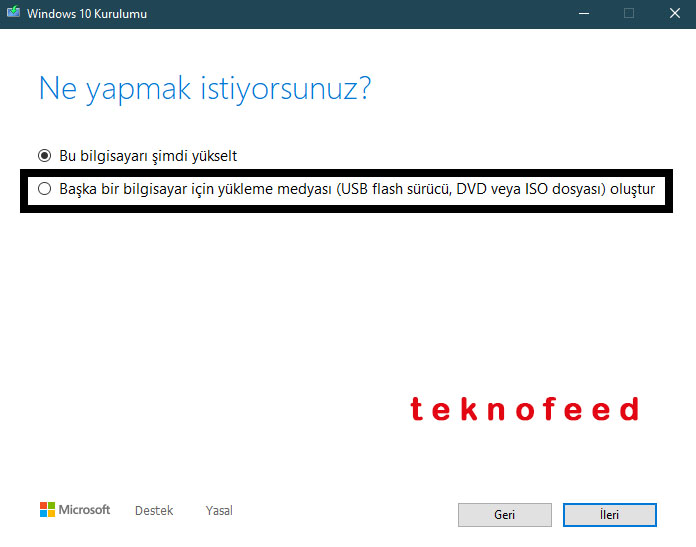The height and width of the screenshot is (547, 696).
Task: Click the greyed-out maximize window button
Action: (x=628, y=13)
